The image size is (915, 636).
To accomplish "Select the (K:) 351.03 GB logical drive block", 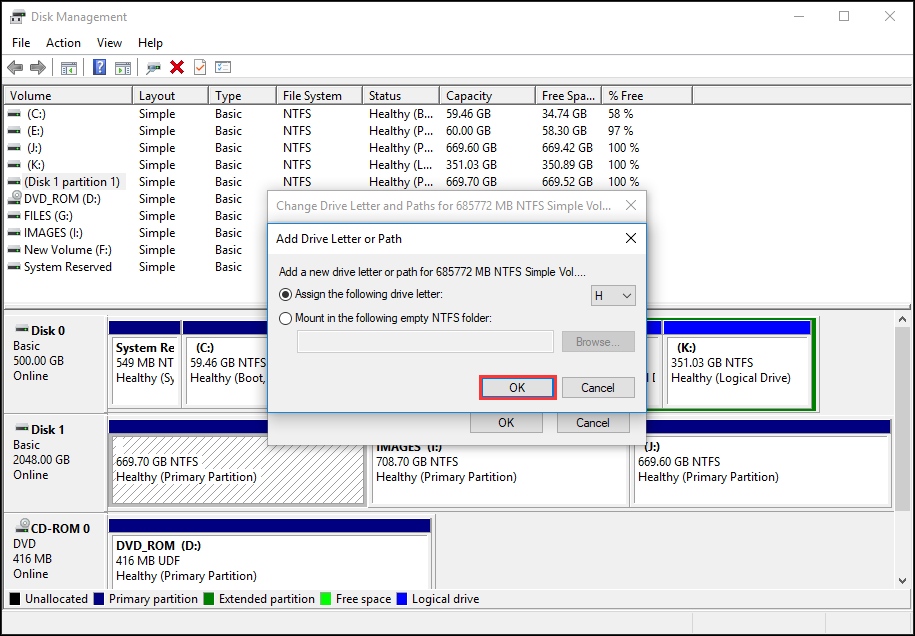I will (x=738, y=371).
